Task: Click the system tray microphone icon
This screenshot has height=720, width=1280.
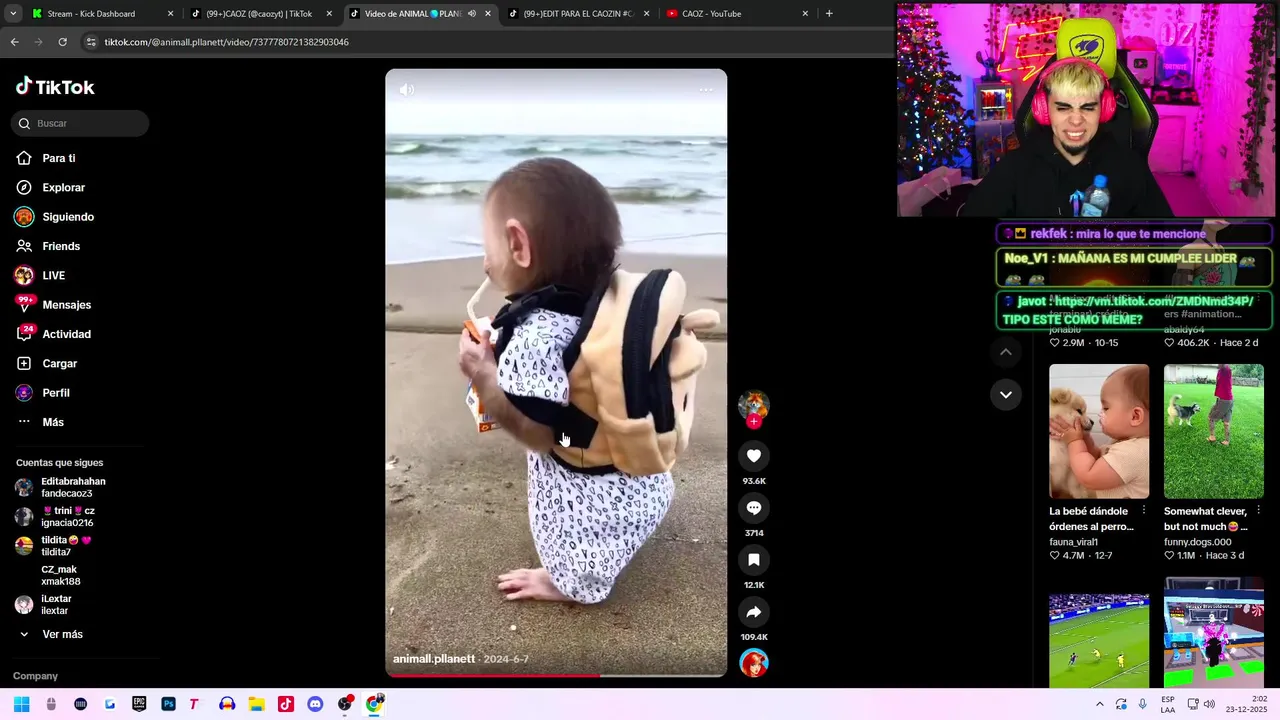Action: click(x=1143, y=704)
